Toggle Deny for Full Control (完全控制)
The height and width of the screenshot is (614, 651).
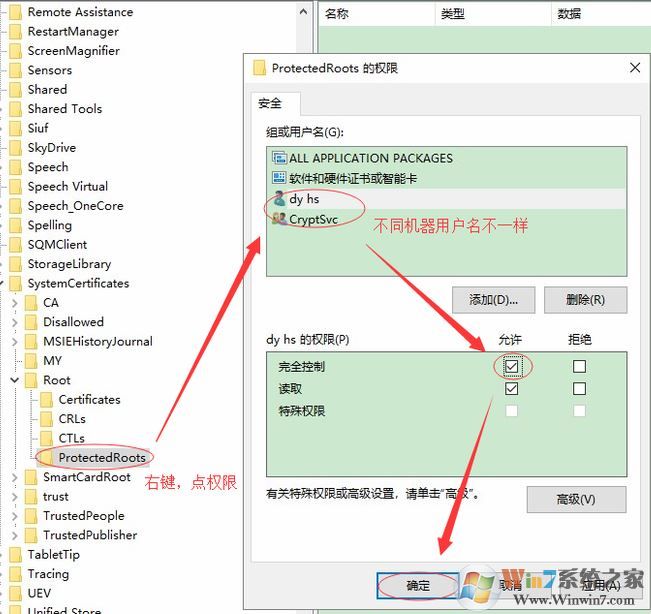point(579,366)
